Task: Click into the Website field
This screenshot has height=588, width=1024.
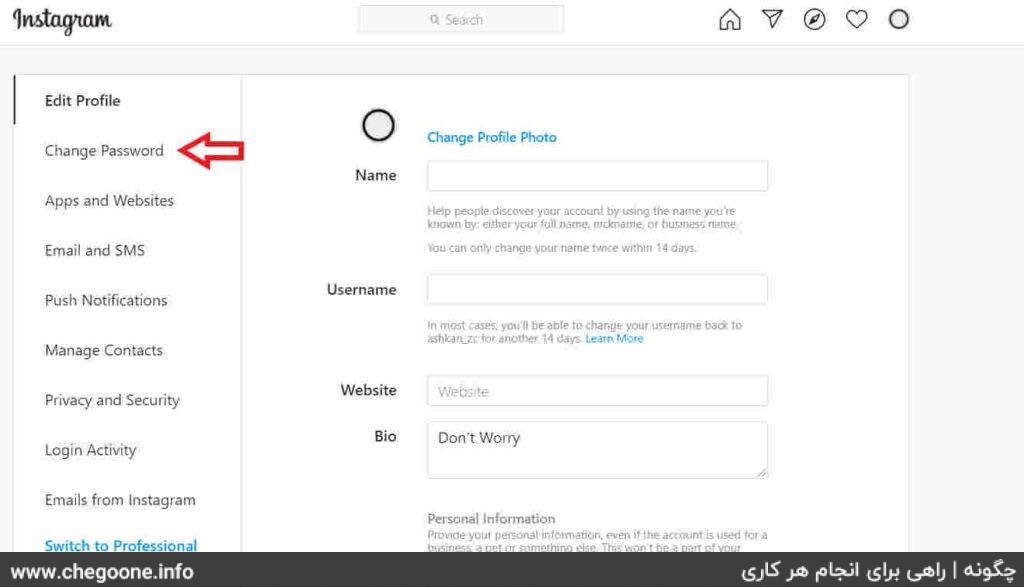Action: coord(598,391)
